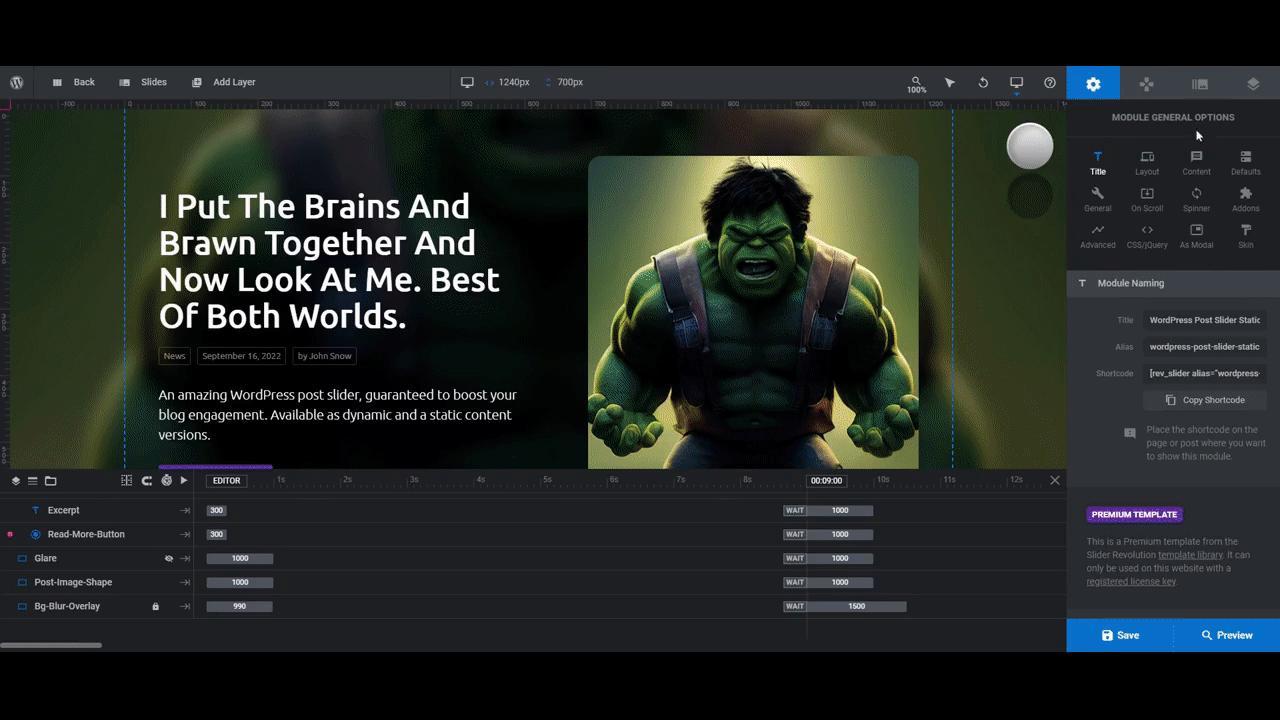Click the timeline frame selection grid icon
The width and height of the screenshot is (1280, 720).
coord(126,481)
